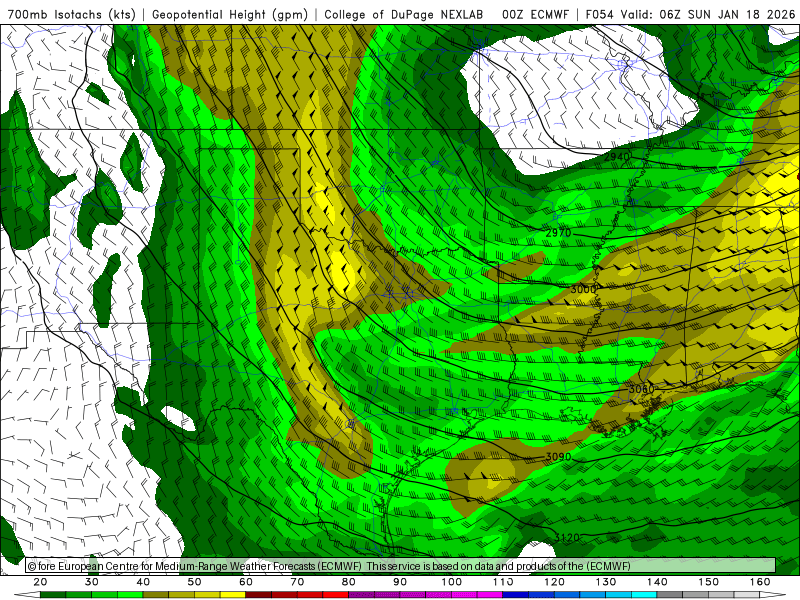Click the ECMWF copyright notice banner
The height and width of the screenshot is (600, 800).
[x=401, y=565]
